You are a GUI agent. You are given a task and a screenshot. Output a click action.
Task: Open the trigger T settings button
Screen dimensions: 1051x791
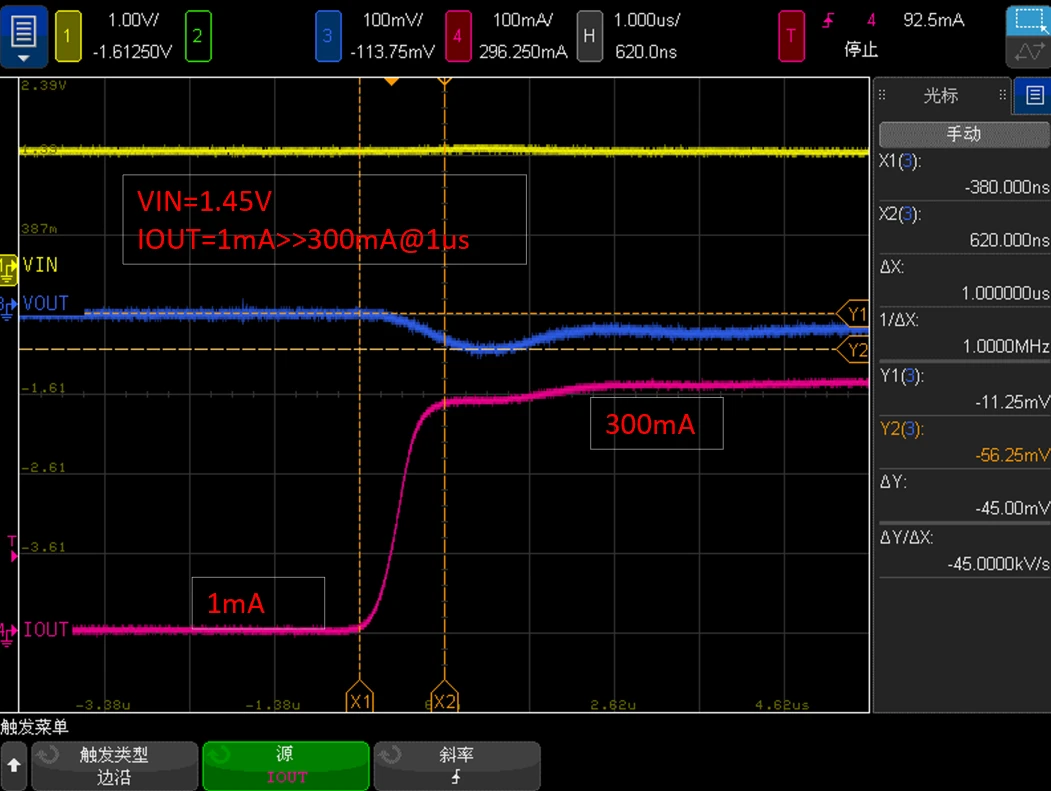coord(791,36)
